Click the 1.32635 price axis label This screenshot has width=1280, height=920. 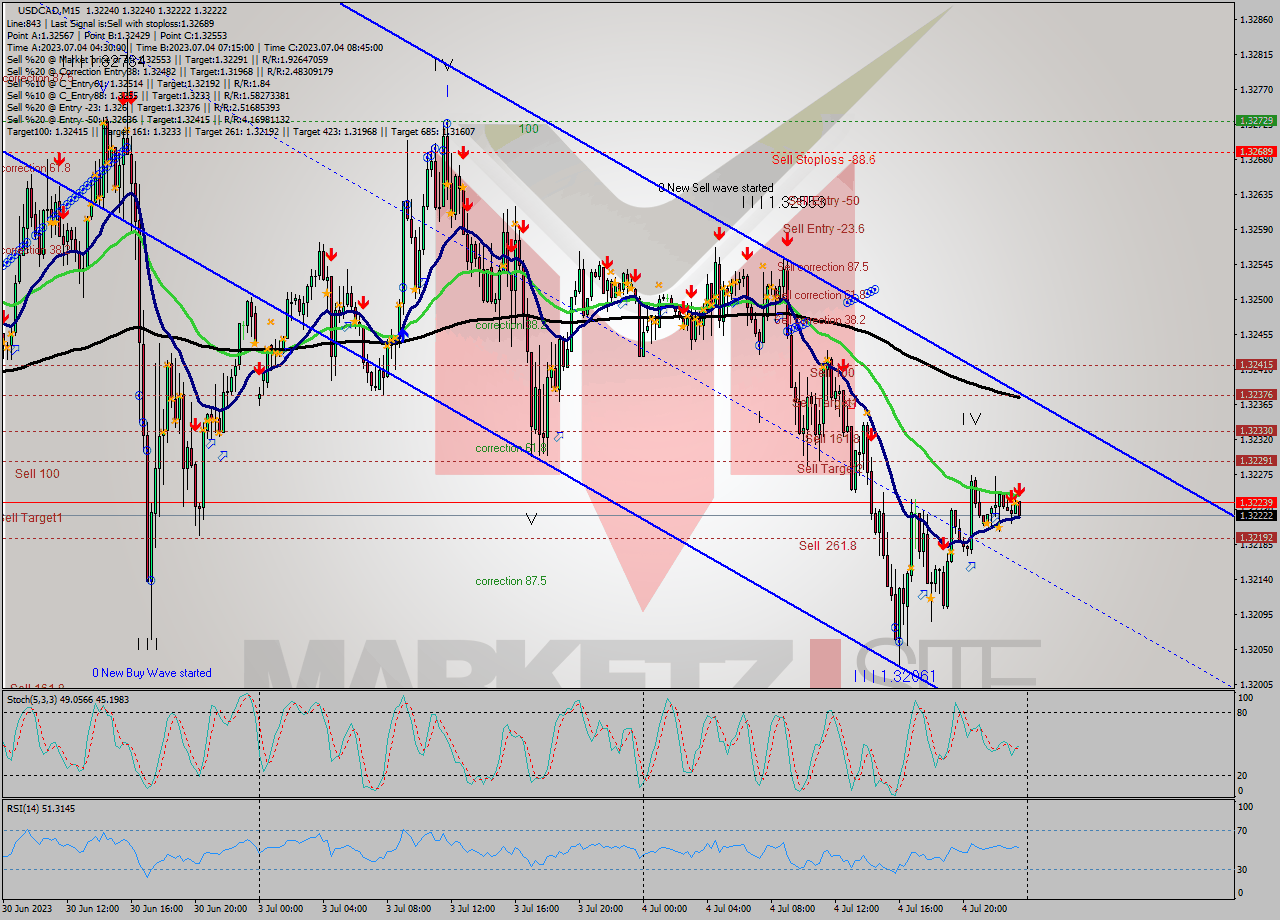click(x=1255, y=195)
